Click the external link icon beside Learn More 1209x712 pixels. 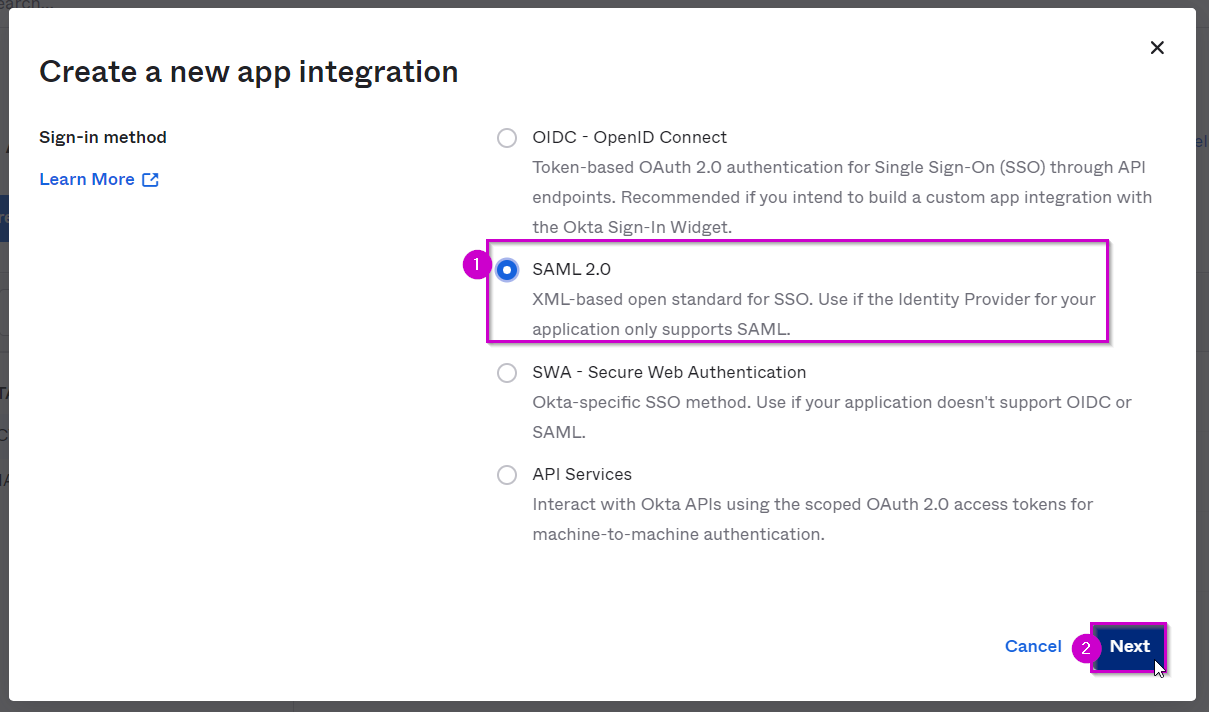pyautogui.click(x=150, y=180)
